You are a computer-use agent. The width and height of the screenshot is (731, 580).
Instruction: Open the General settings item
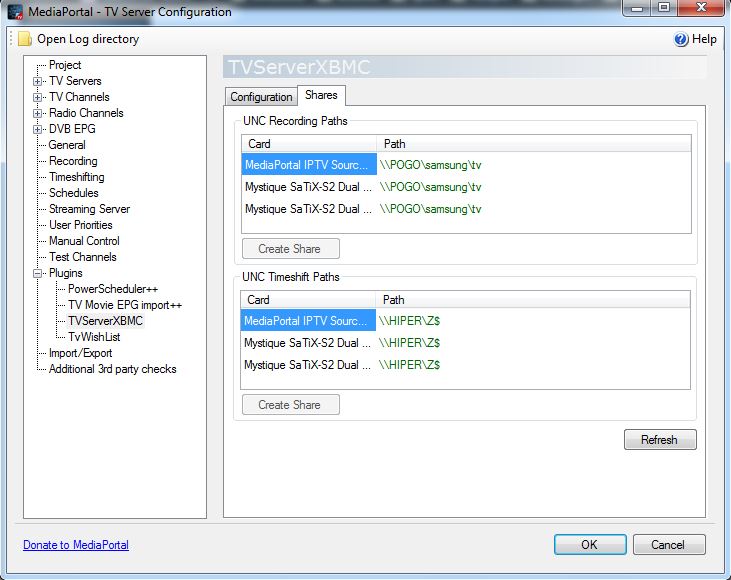click(67, 145)
